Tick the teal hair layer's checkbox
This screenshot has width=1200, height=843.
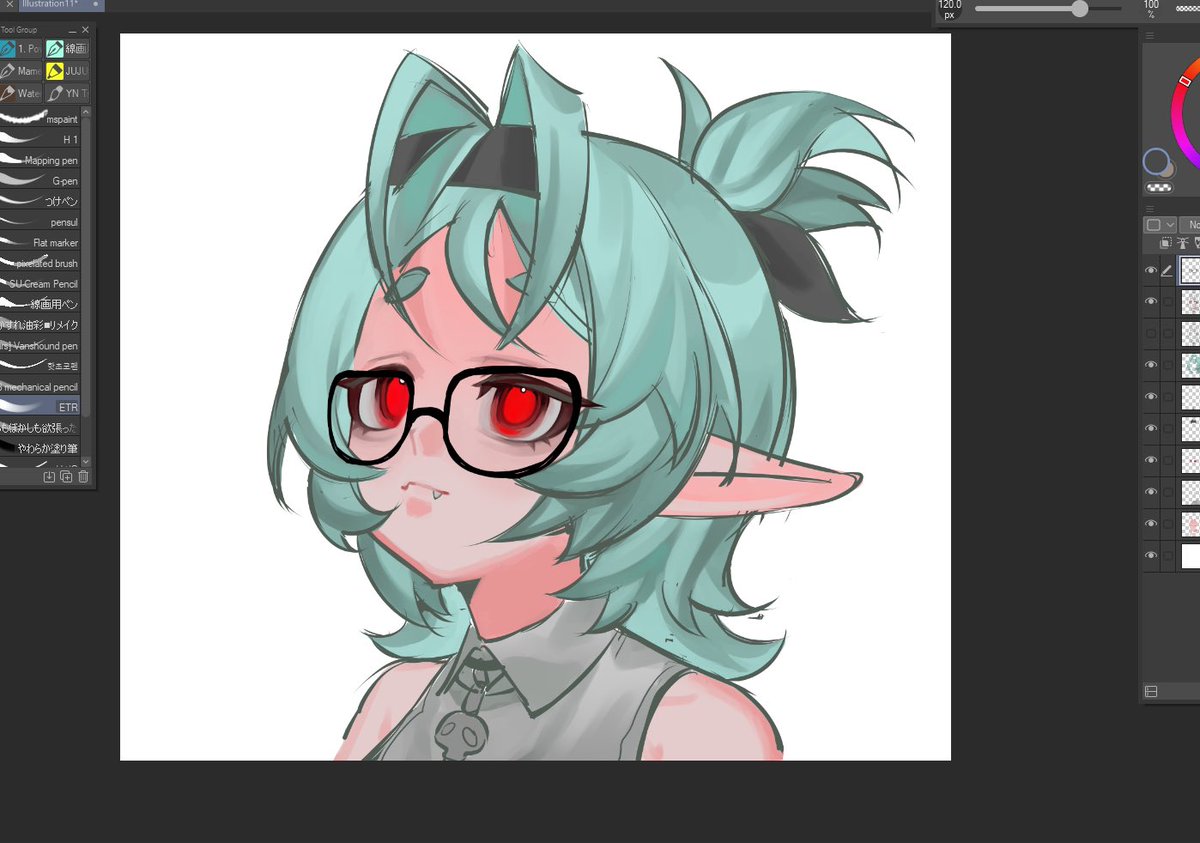pos(1167,365)
